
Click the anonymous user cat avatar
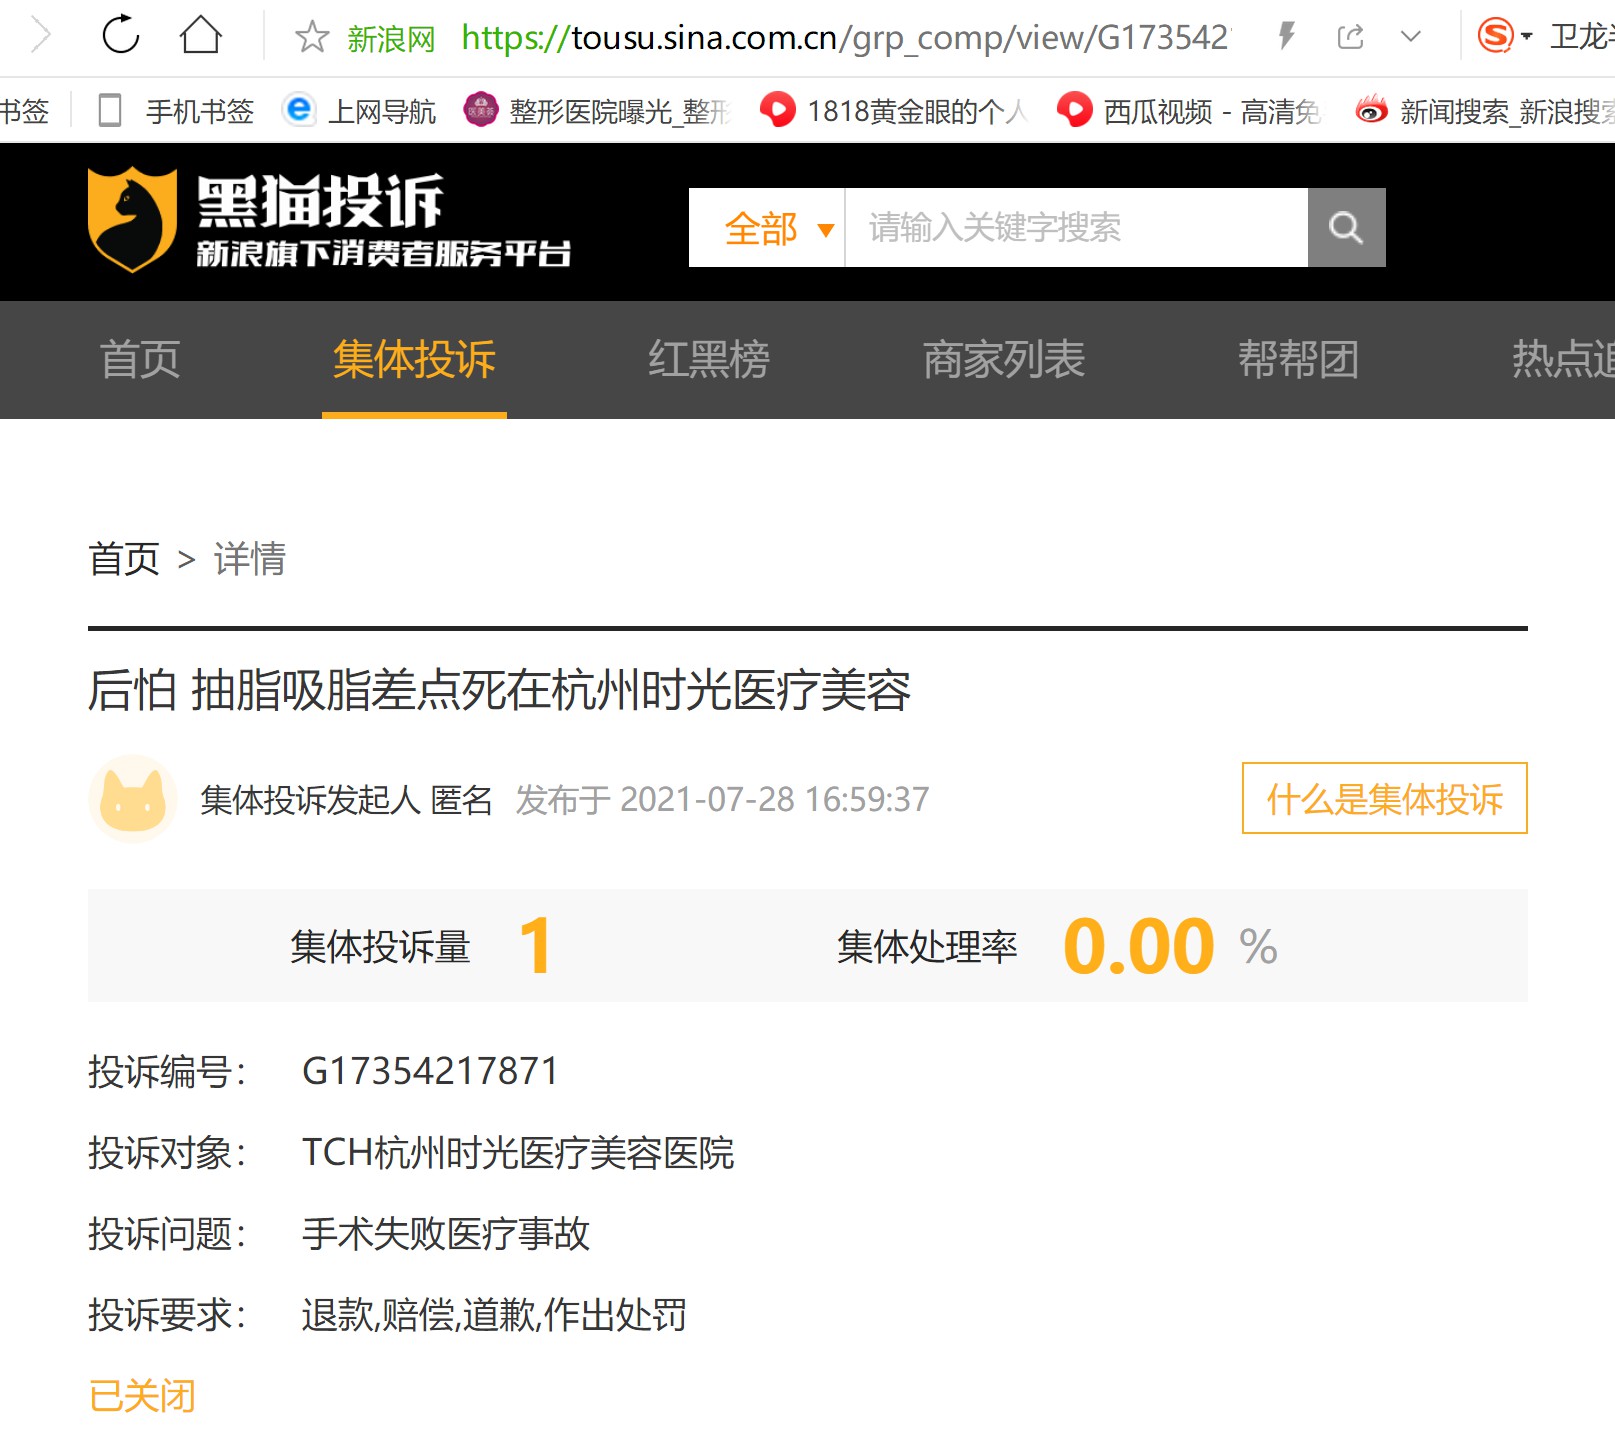tap(133, 799)
